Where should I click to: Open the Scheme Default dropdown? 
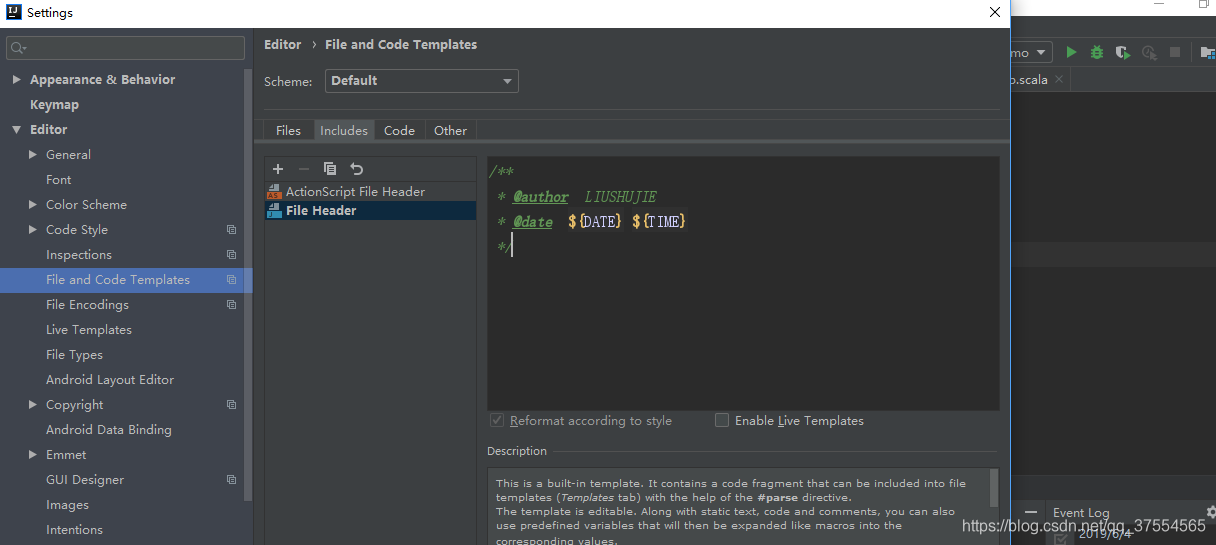point(422,81)
